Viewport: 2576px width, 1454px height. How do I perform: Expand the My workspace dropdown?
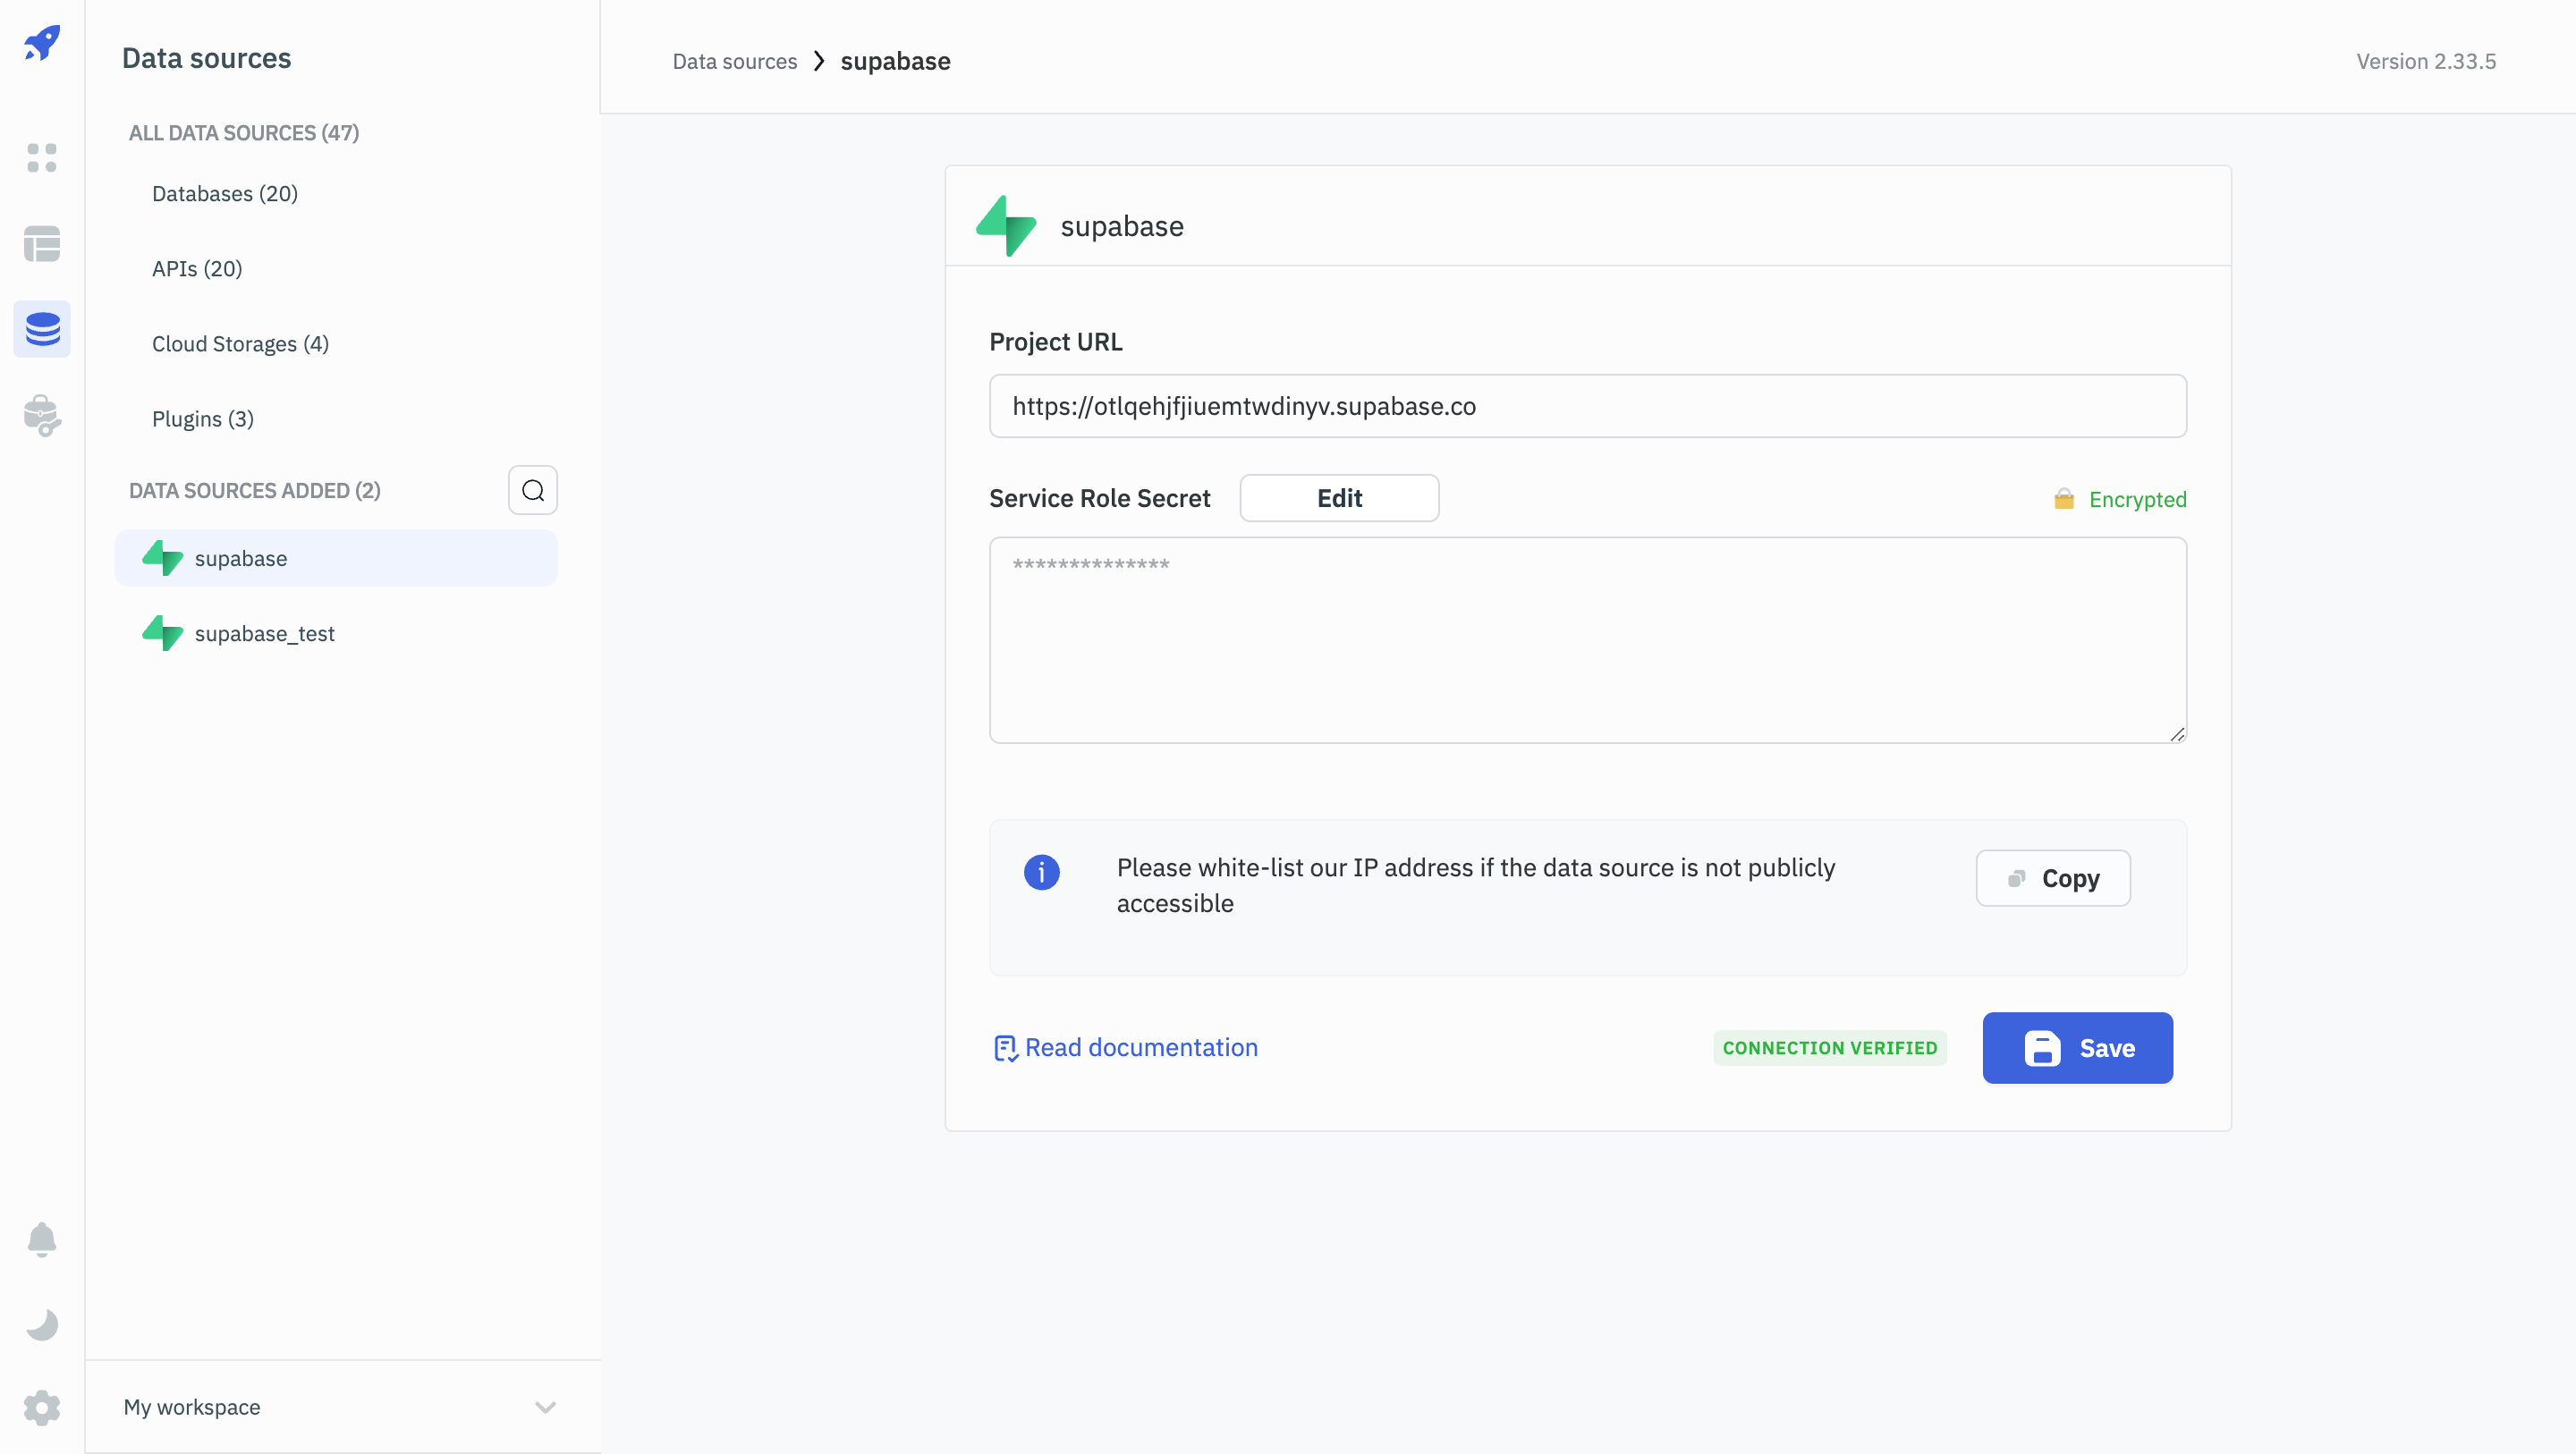coord(342,1407)
